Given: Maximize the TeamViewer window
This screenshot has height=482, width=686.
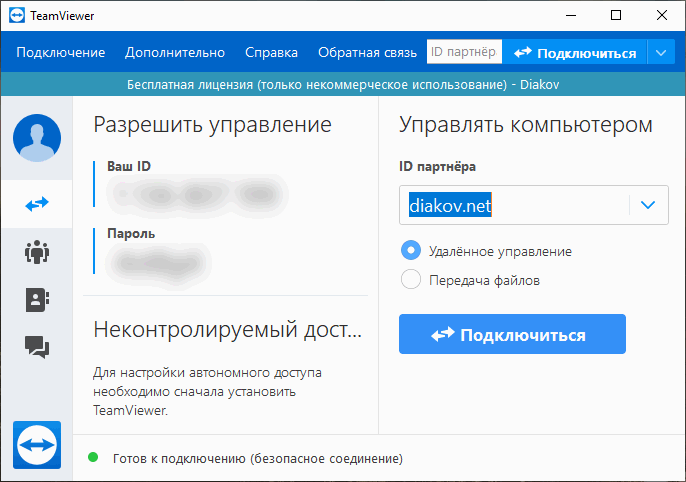Looking at the screenshot, I should point(616,16).
